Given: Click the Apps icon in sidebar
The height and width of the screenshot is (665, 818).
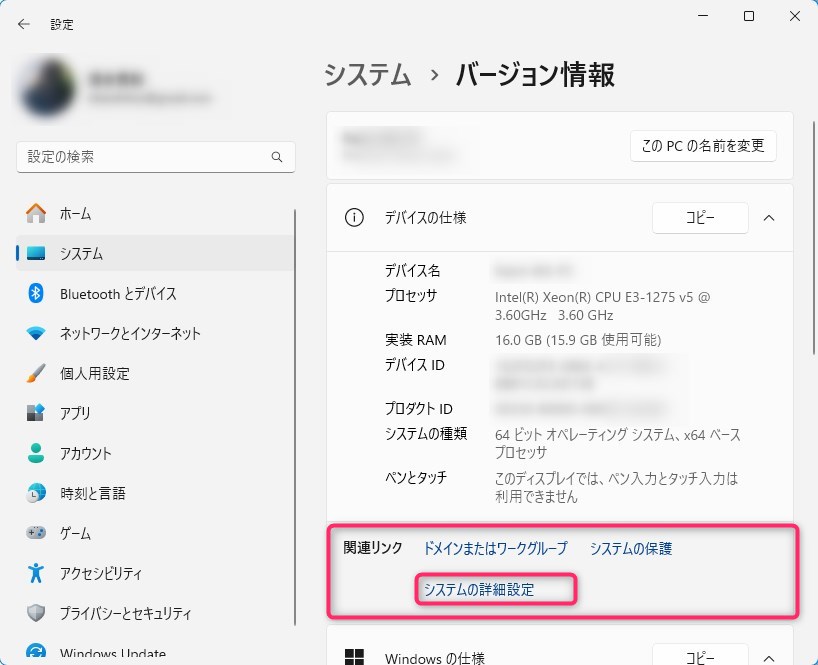Looking at the screenshot, I should 36,413.
